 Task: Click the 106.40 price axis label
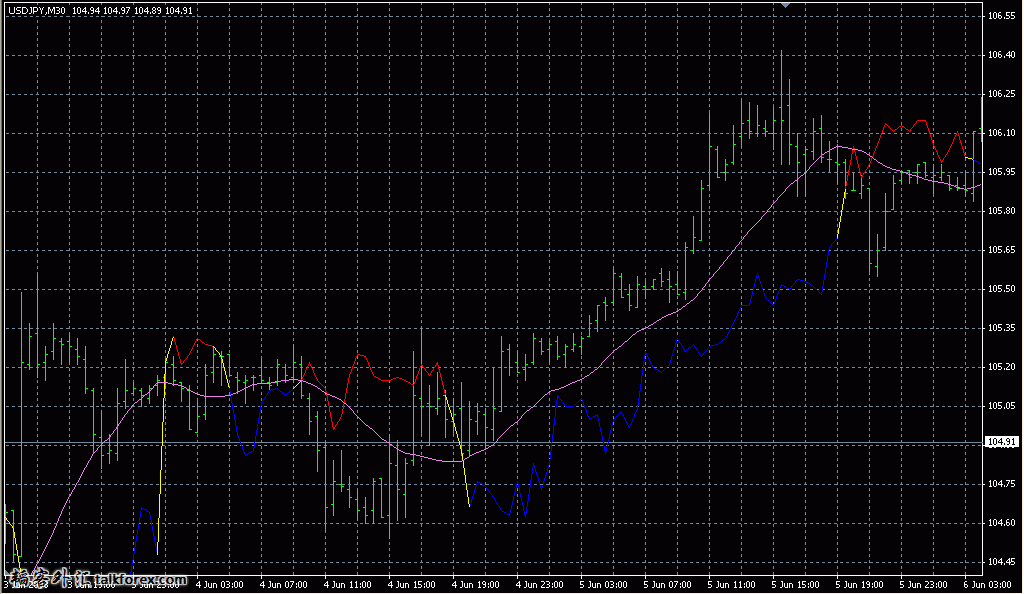coord(1001,55)
